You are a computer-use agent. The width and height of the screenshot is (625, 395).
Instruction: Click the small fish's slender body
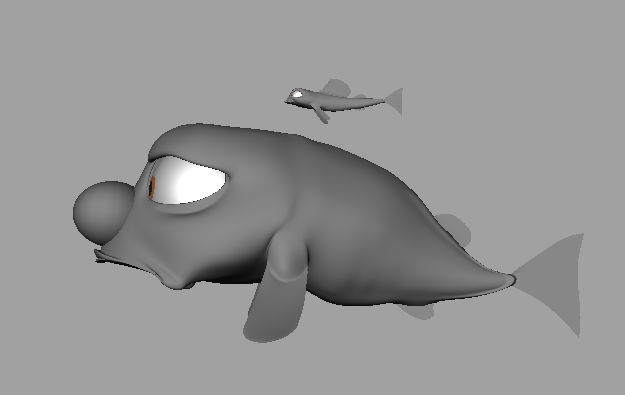[347, 103]
